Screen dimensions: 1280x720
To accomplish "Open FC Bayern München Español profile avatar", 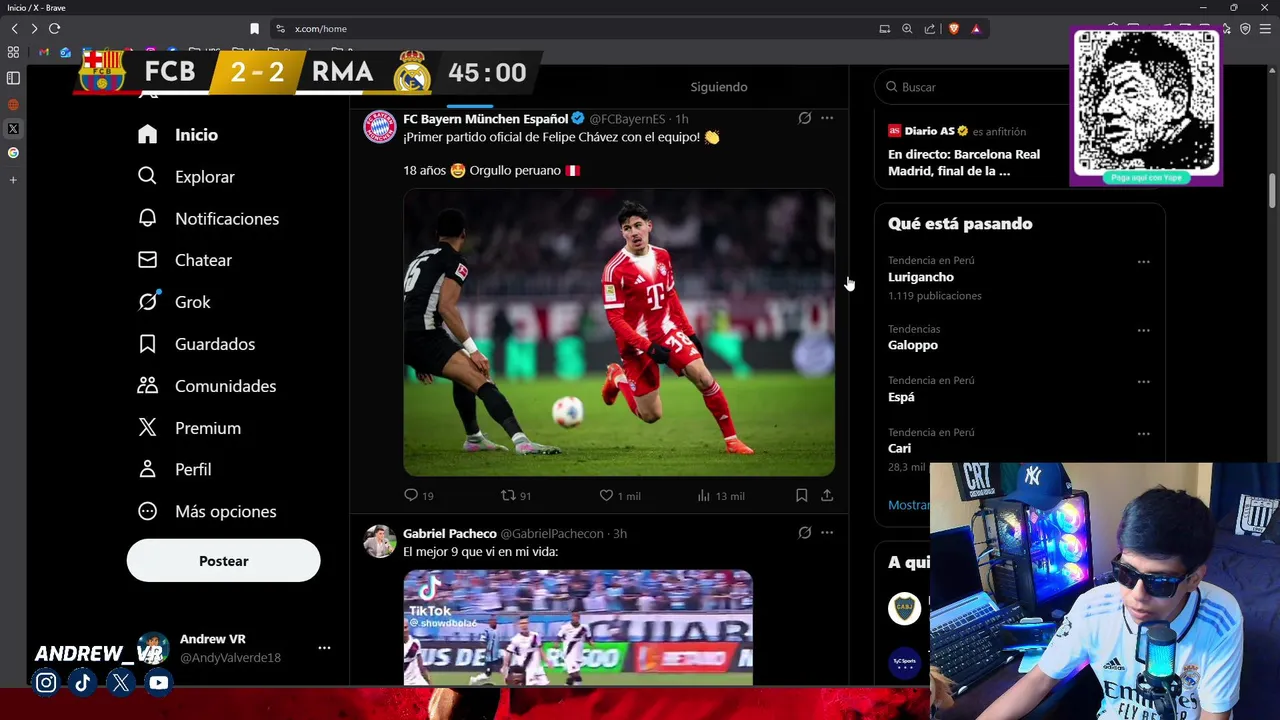I will pyautogui.click(x=380, y=127).
